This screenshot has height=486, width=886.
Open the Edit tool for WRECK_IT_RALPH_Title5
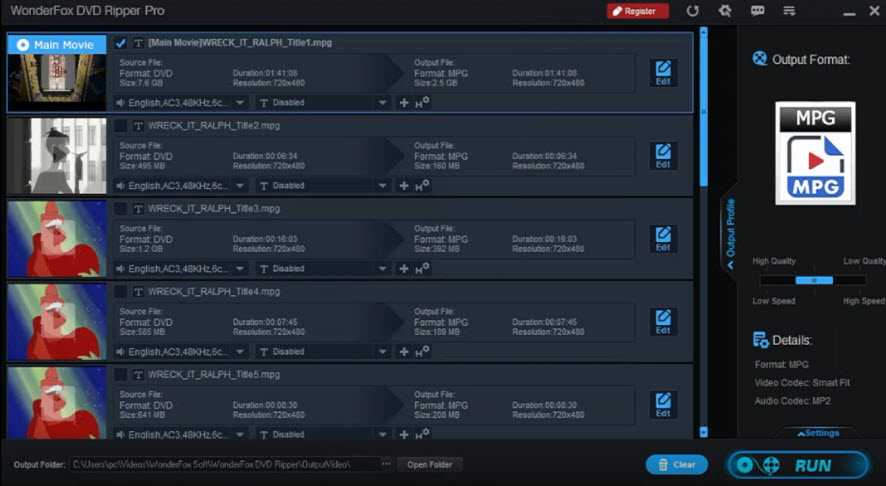click(663, 405)
